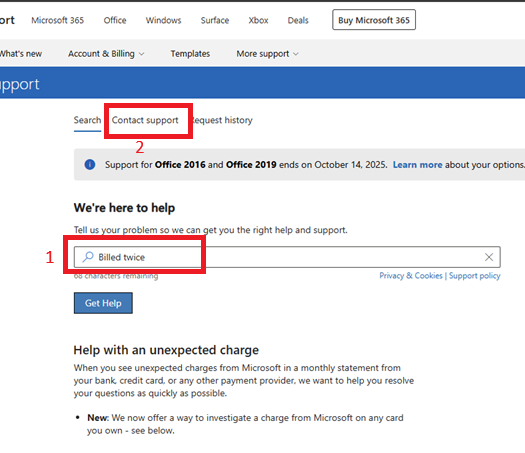Select the Search tab
The image size is (525, 453).
point(87,120)
